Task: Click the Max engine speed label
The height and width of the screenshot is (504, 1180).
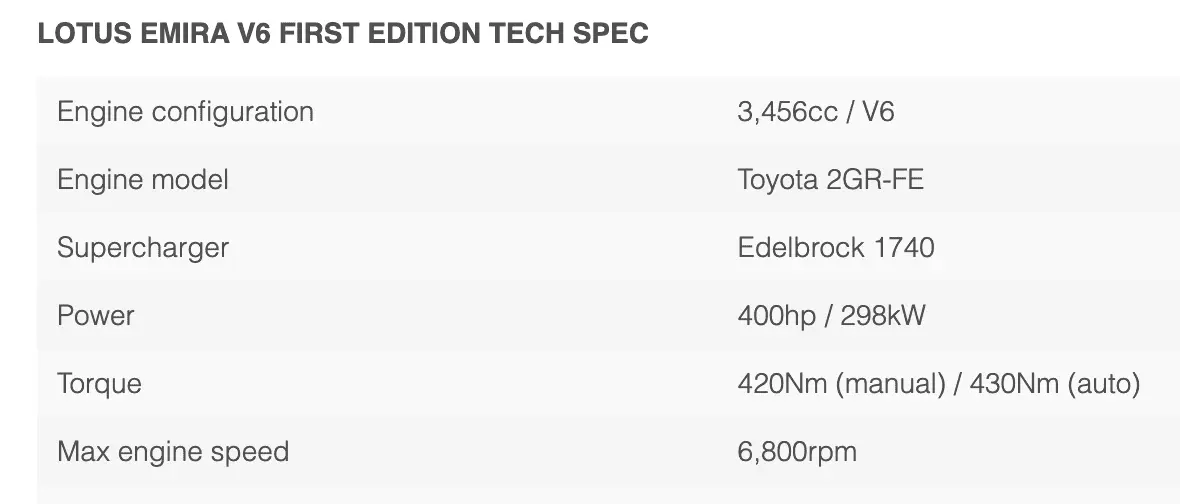Action: [173, 452]
